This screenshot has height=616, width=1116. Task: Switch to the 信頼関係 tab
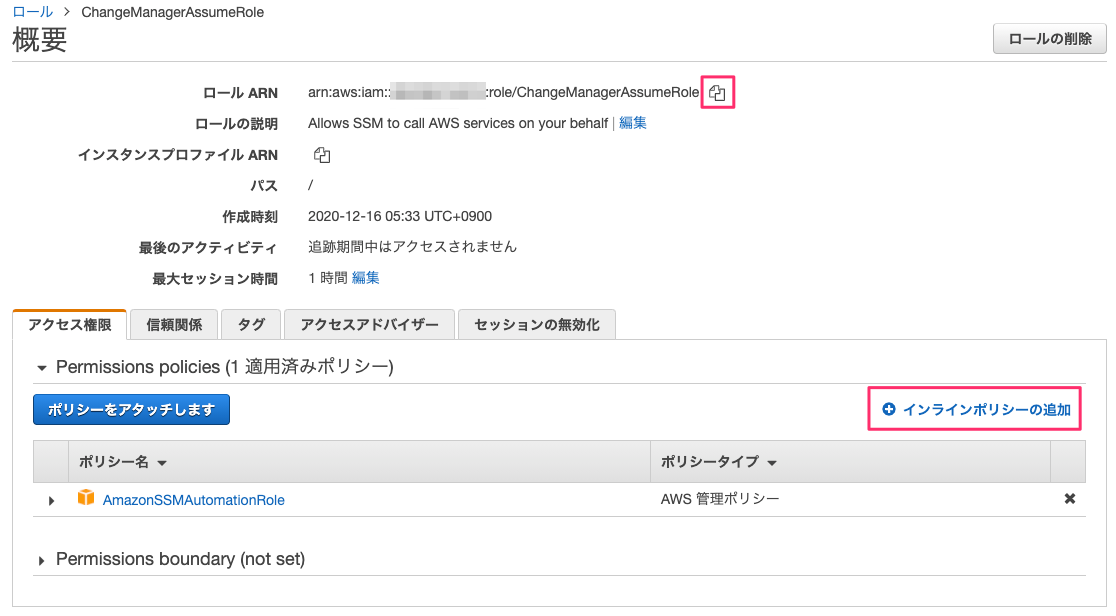click(x=173, y=324)
